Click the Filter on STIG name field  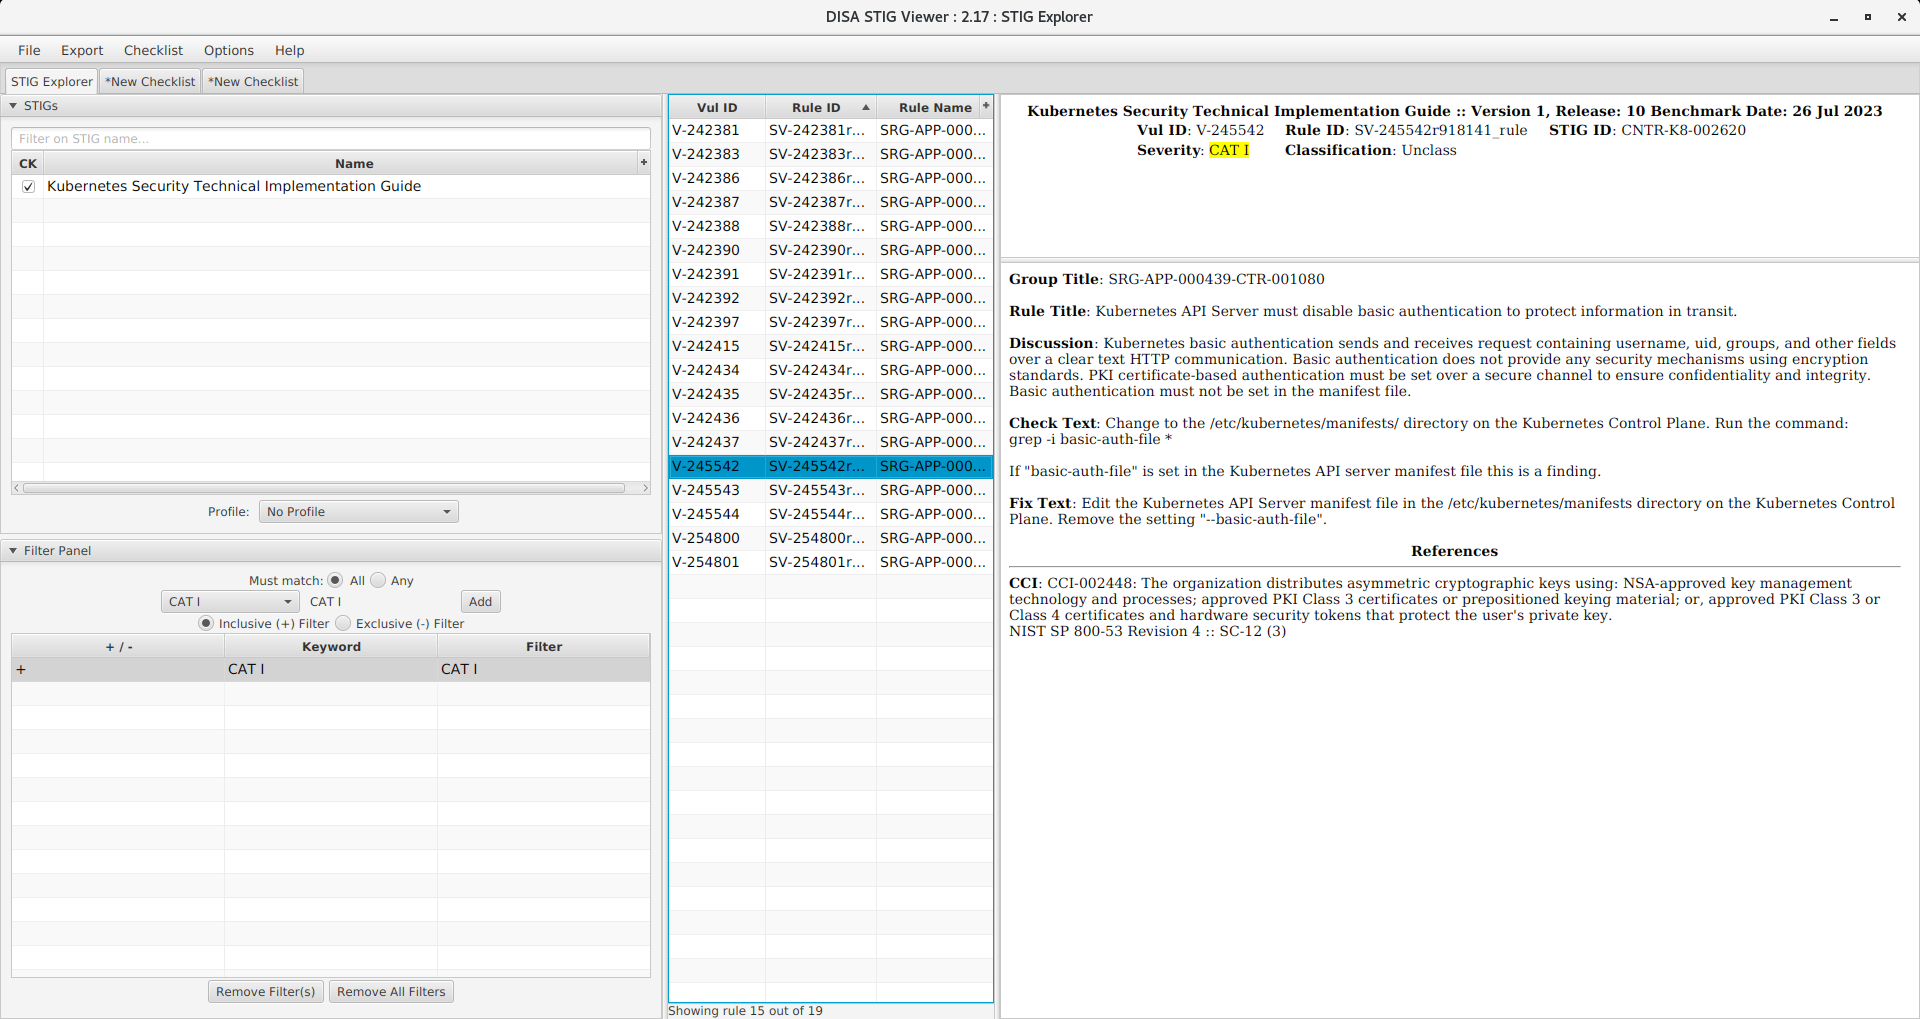330,139
